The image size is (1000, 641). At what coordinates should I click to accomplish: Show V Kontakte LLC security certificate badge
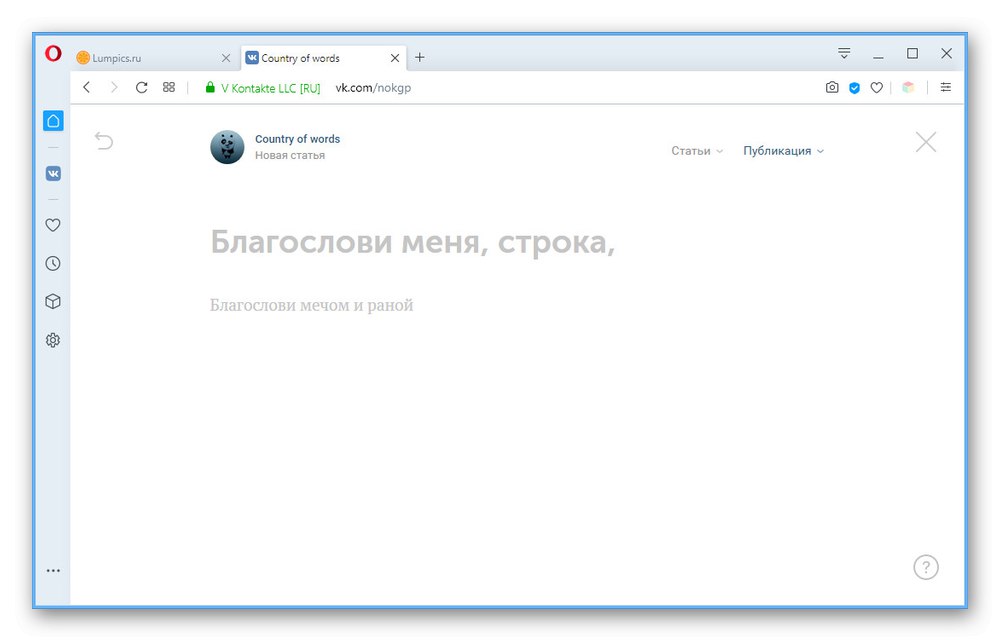(x=263, y=88)
